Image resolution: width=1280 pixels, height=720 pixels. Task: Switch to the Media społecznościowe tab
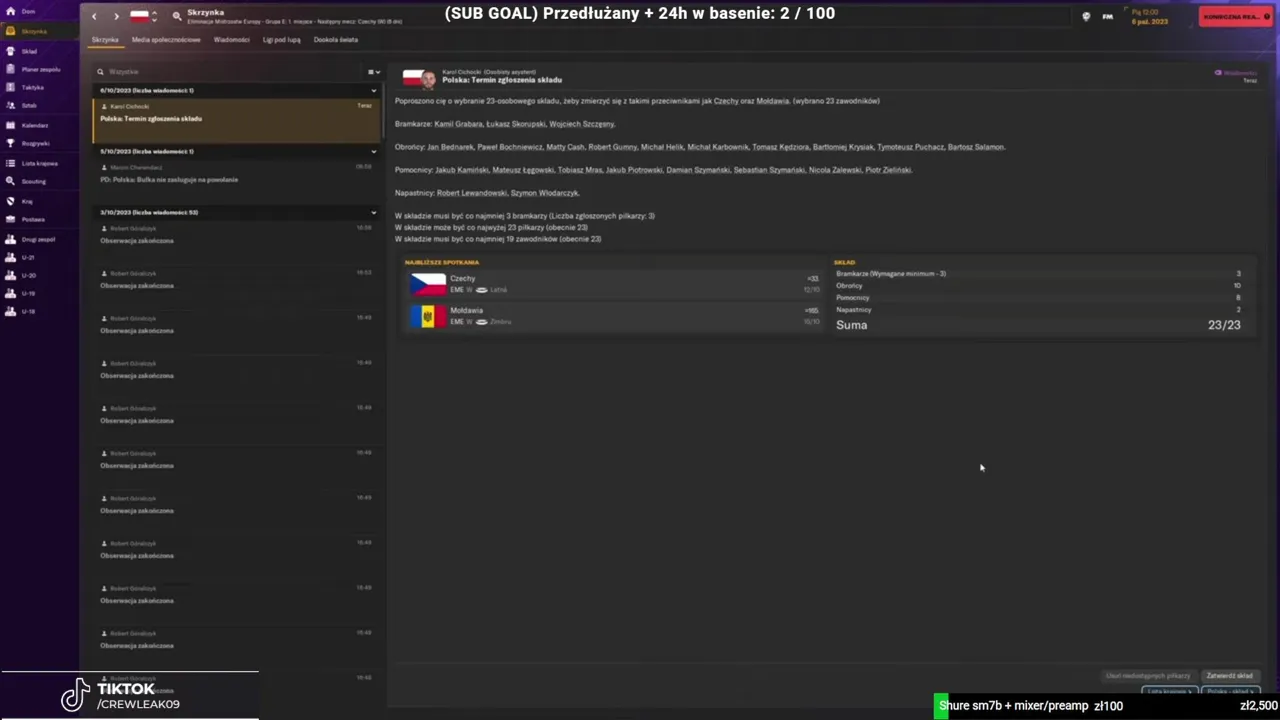click(166, 40)
